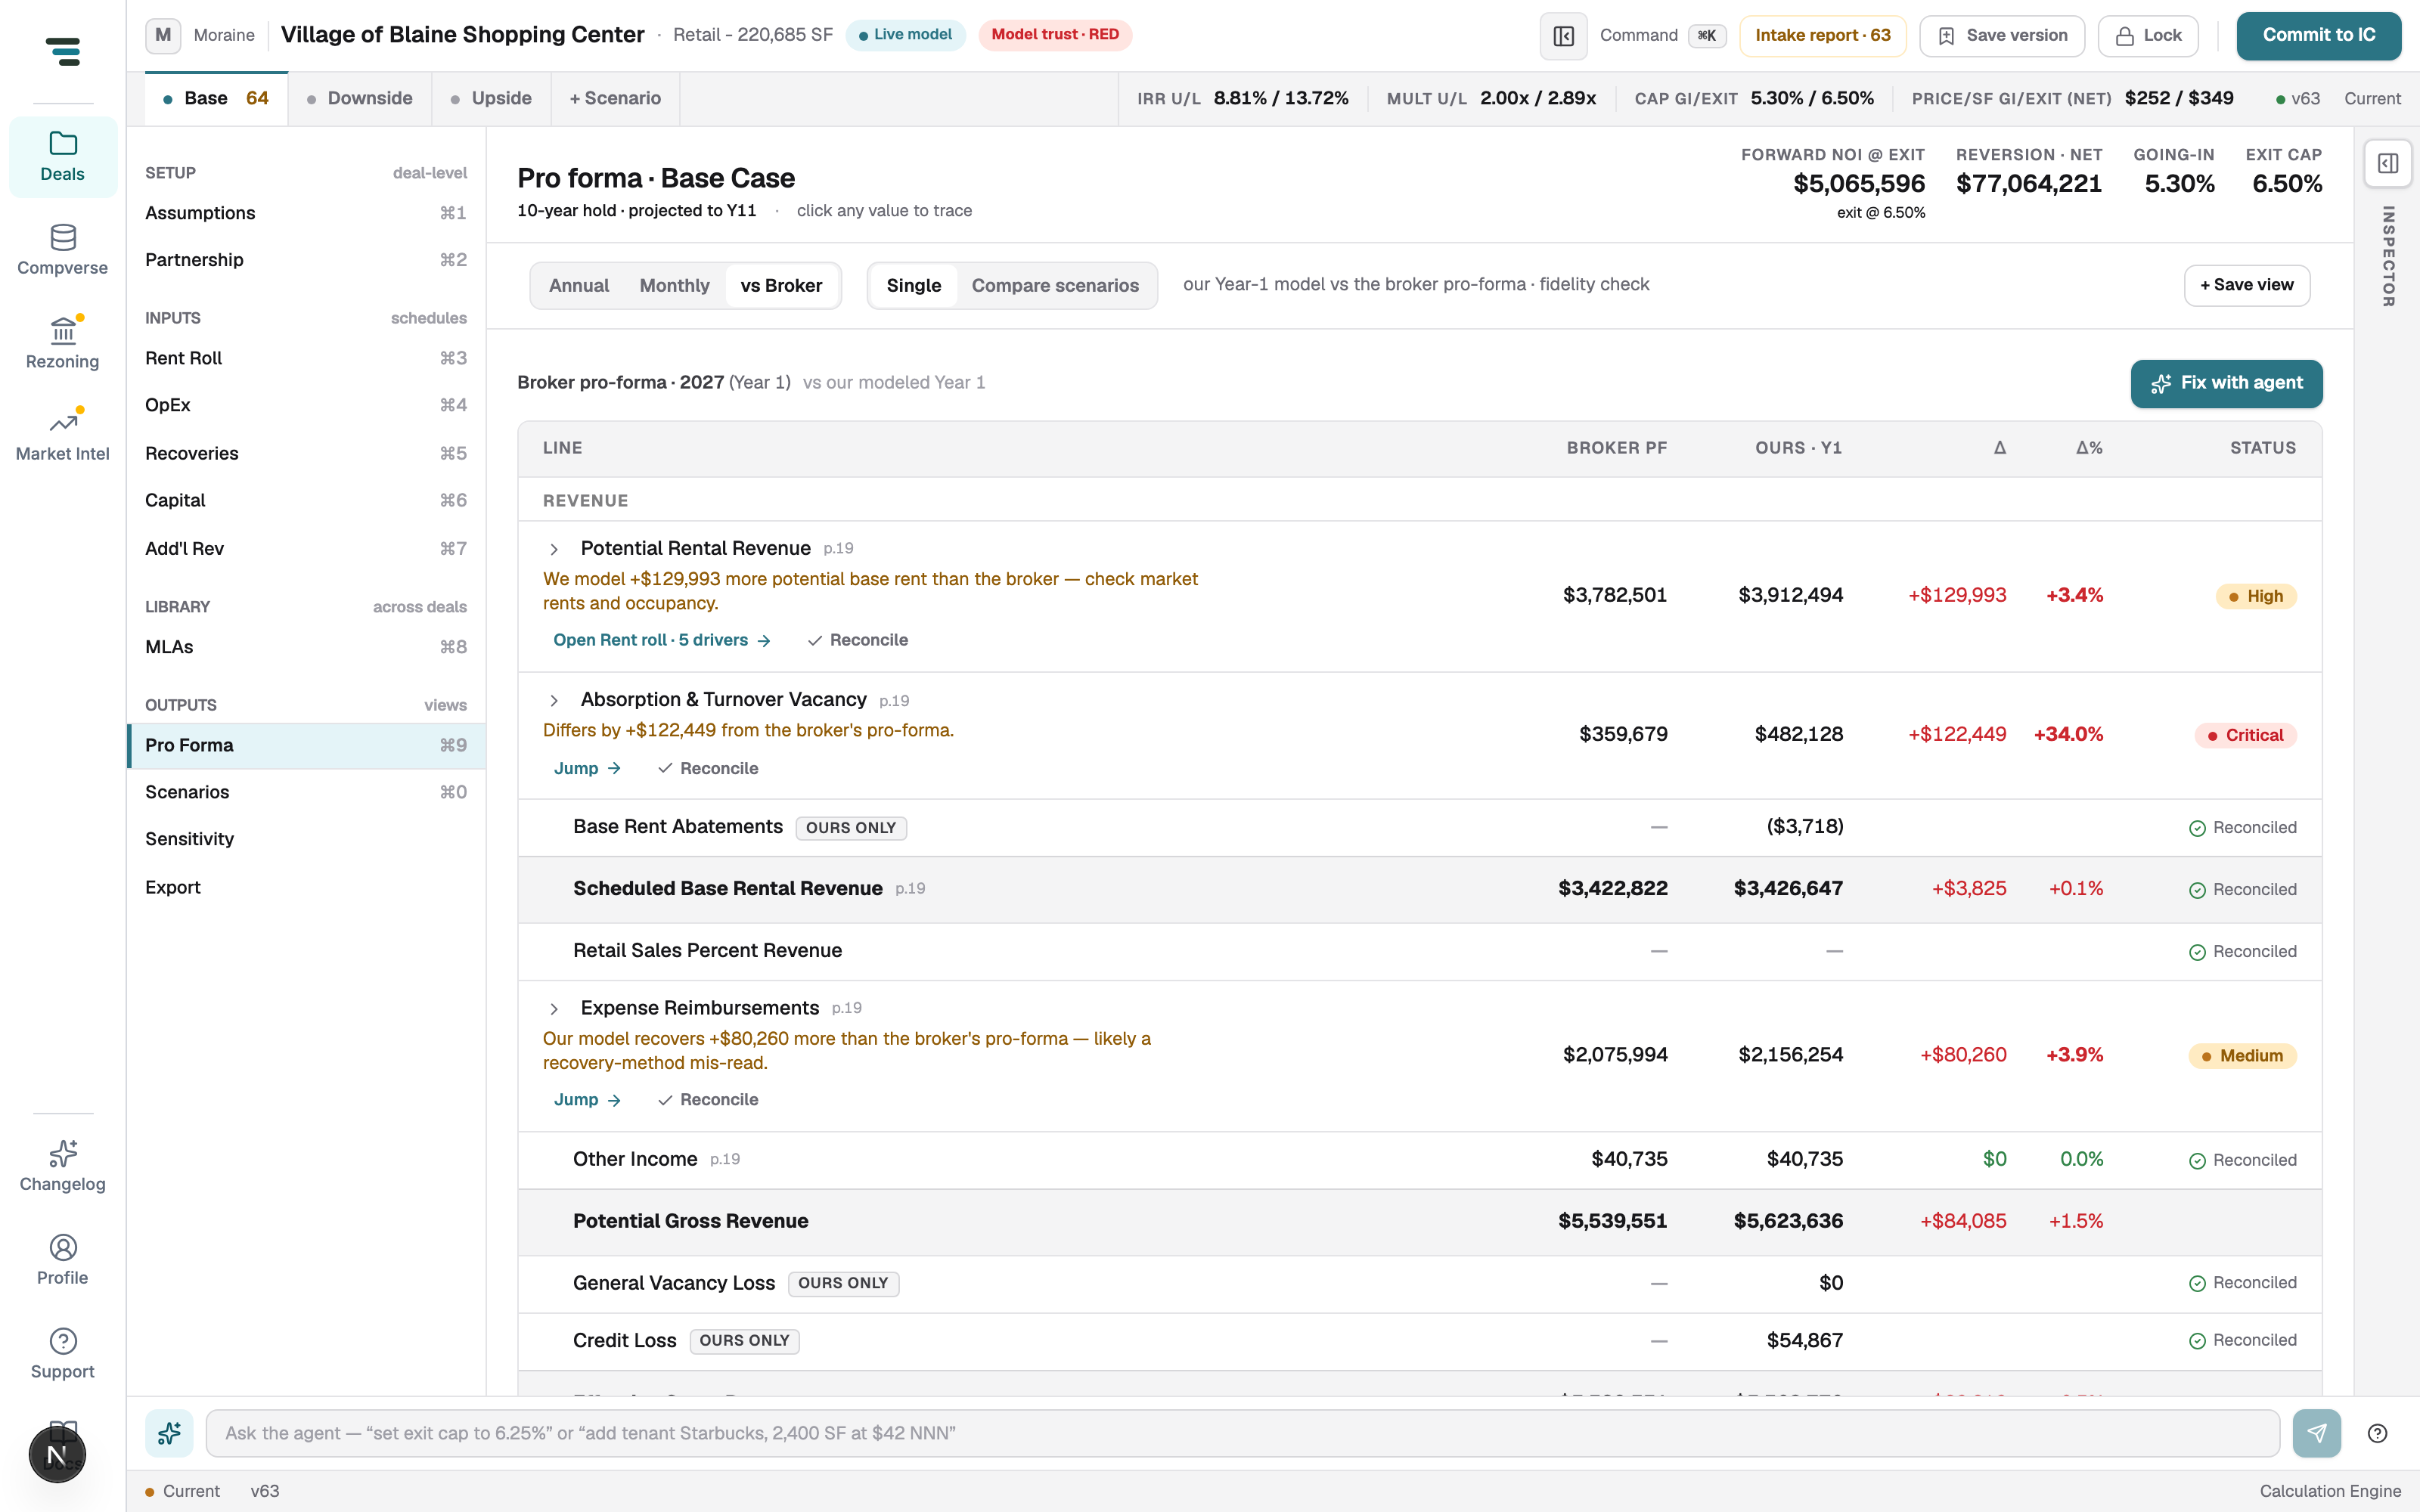Open the MLAs library item
This screenshot has height=1512, width=2420.
pyautogui.click(x=306, y=647)
